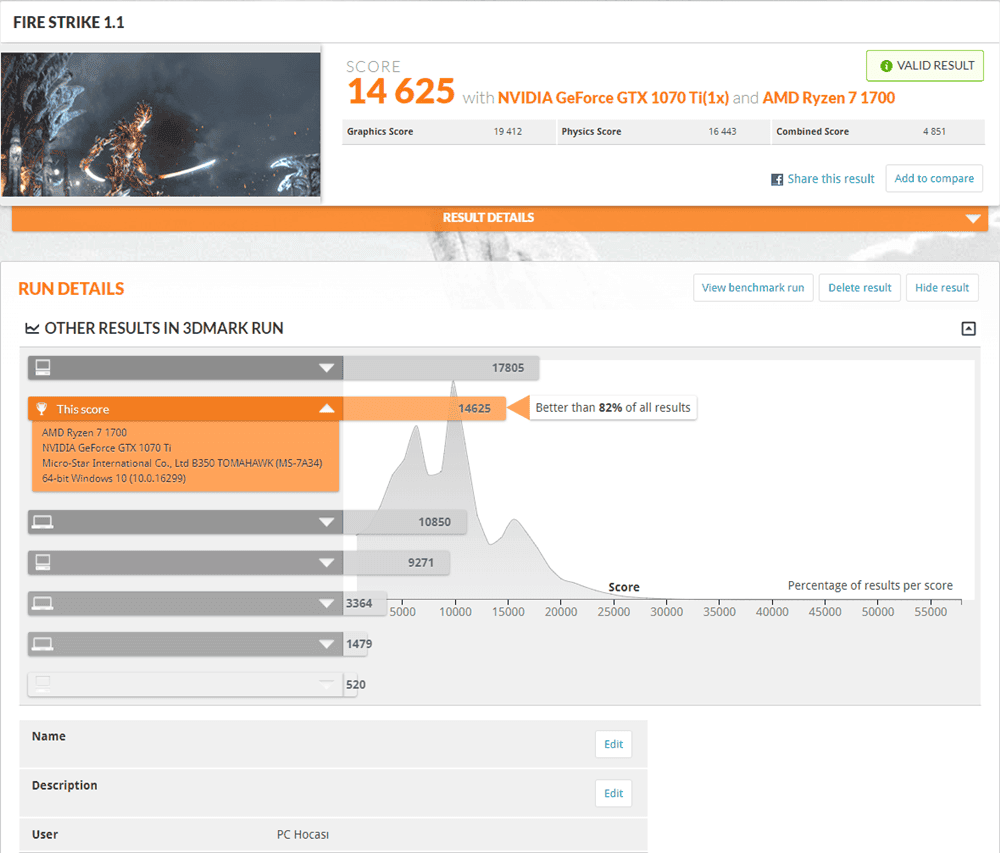Click the trophy icon on This score row
The height and width of the screenshot is (853, 1000).
[x=41, y=409]
